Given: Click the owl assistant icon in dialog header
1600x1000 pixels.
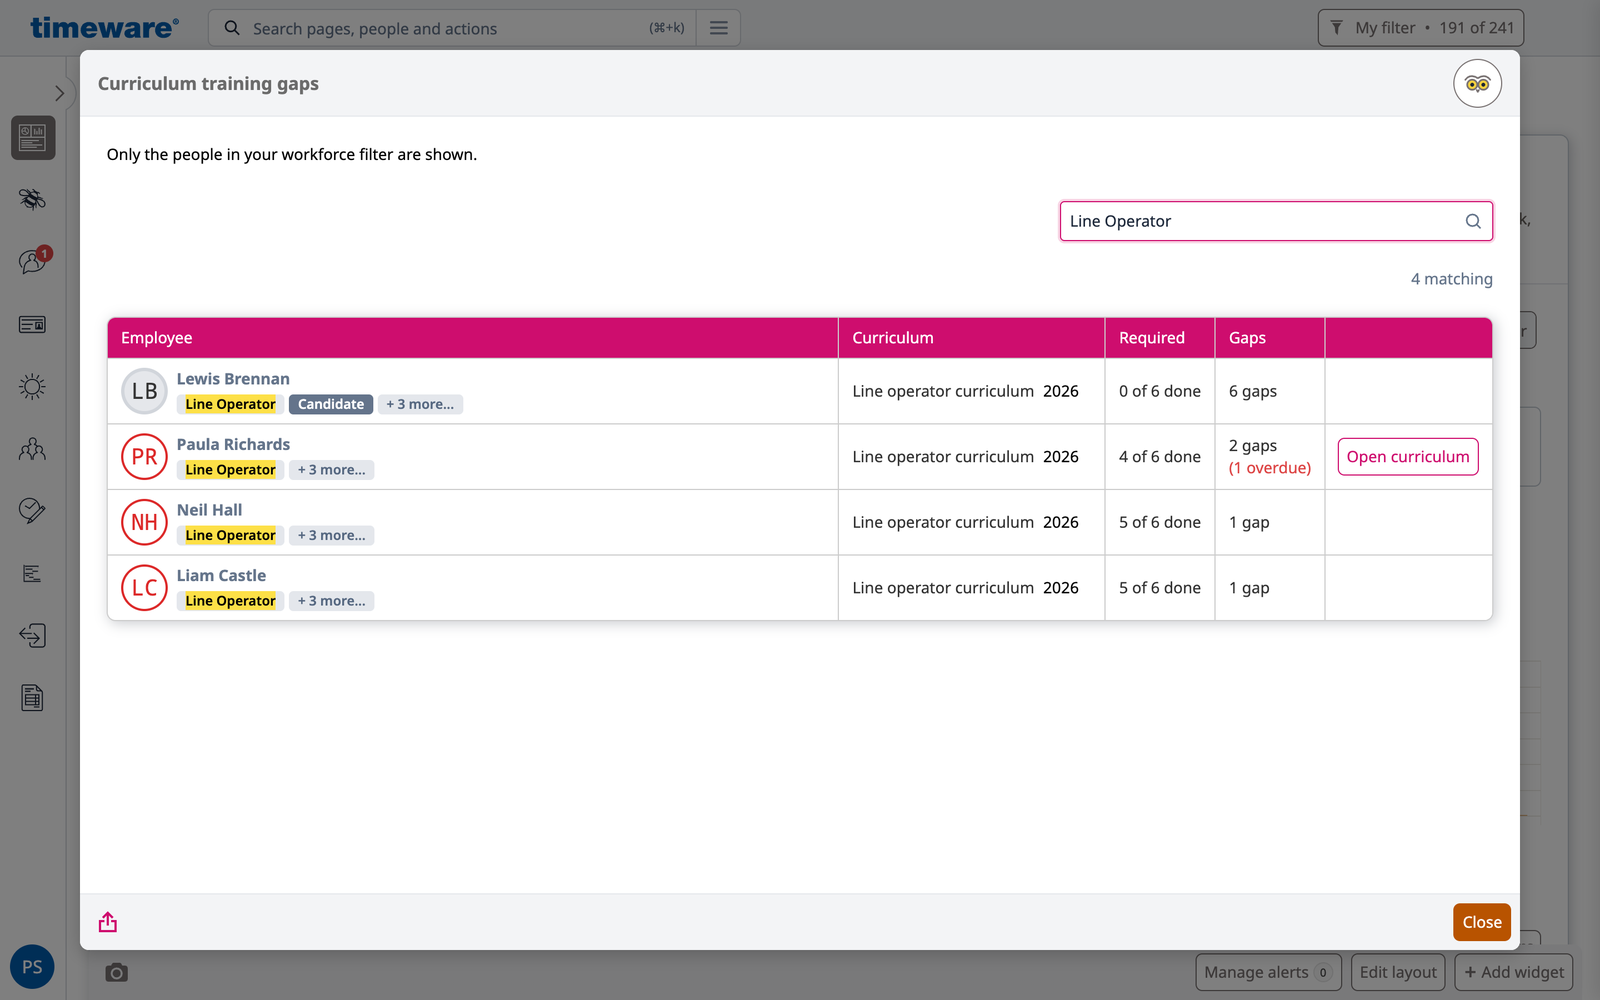Looking at the screenshot, I should [1477, 84].
